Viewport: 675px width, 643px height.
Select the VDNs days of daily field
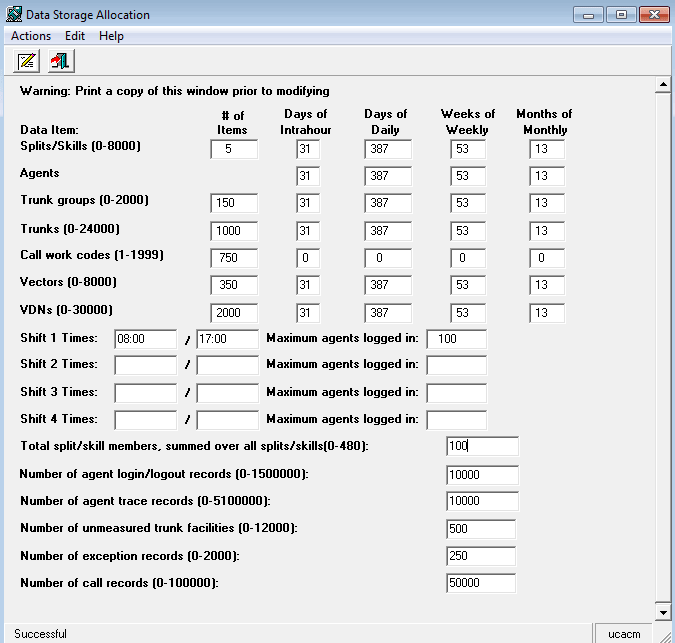pyautogui.click(x=388, y=313)
